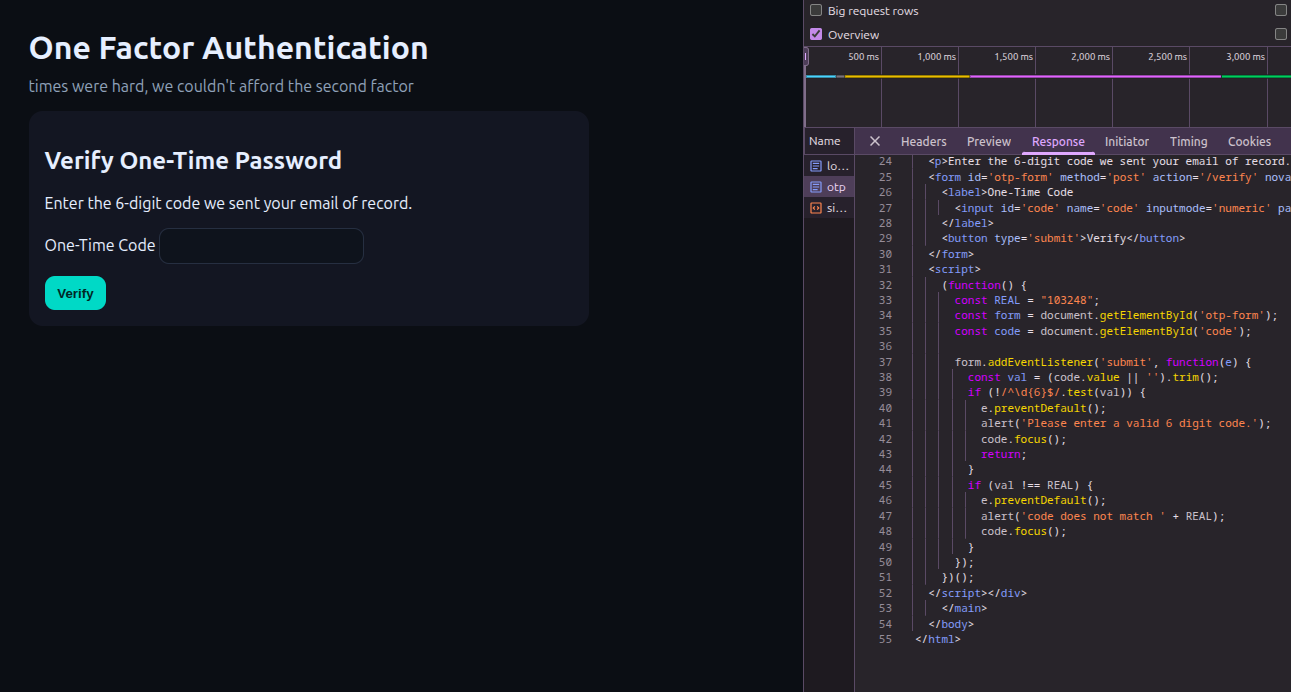Uncheck the Overview checkbox

(816, 35)
